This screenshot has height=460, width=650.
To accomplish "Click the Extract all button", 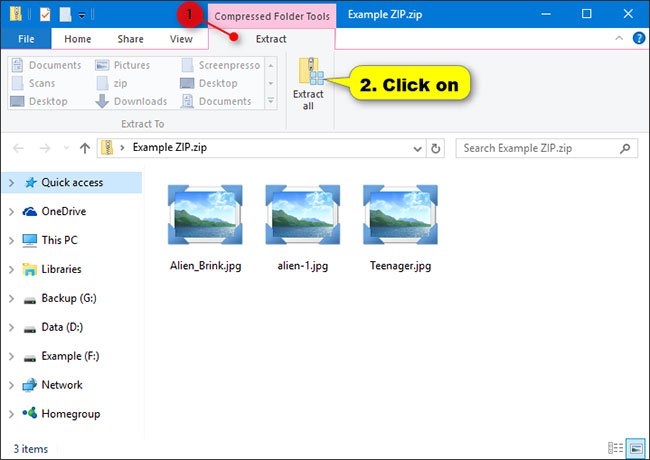I will coord(308,84).
